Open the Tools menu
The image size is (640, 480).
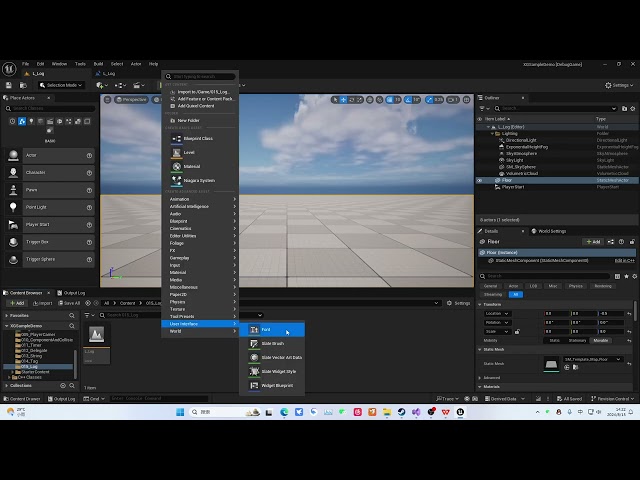point(80,64)
